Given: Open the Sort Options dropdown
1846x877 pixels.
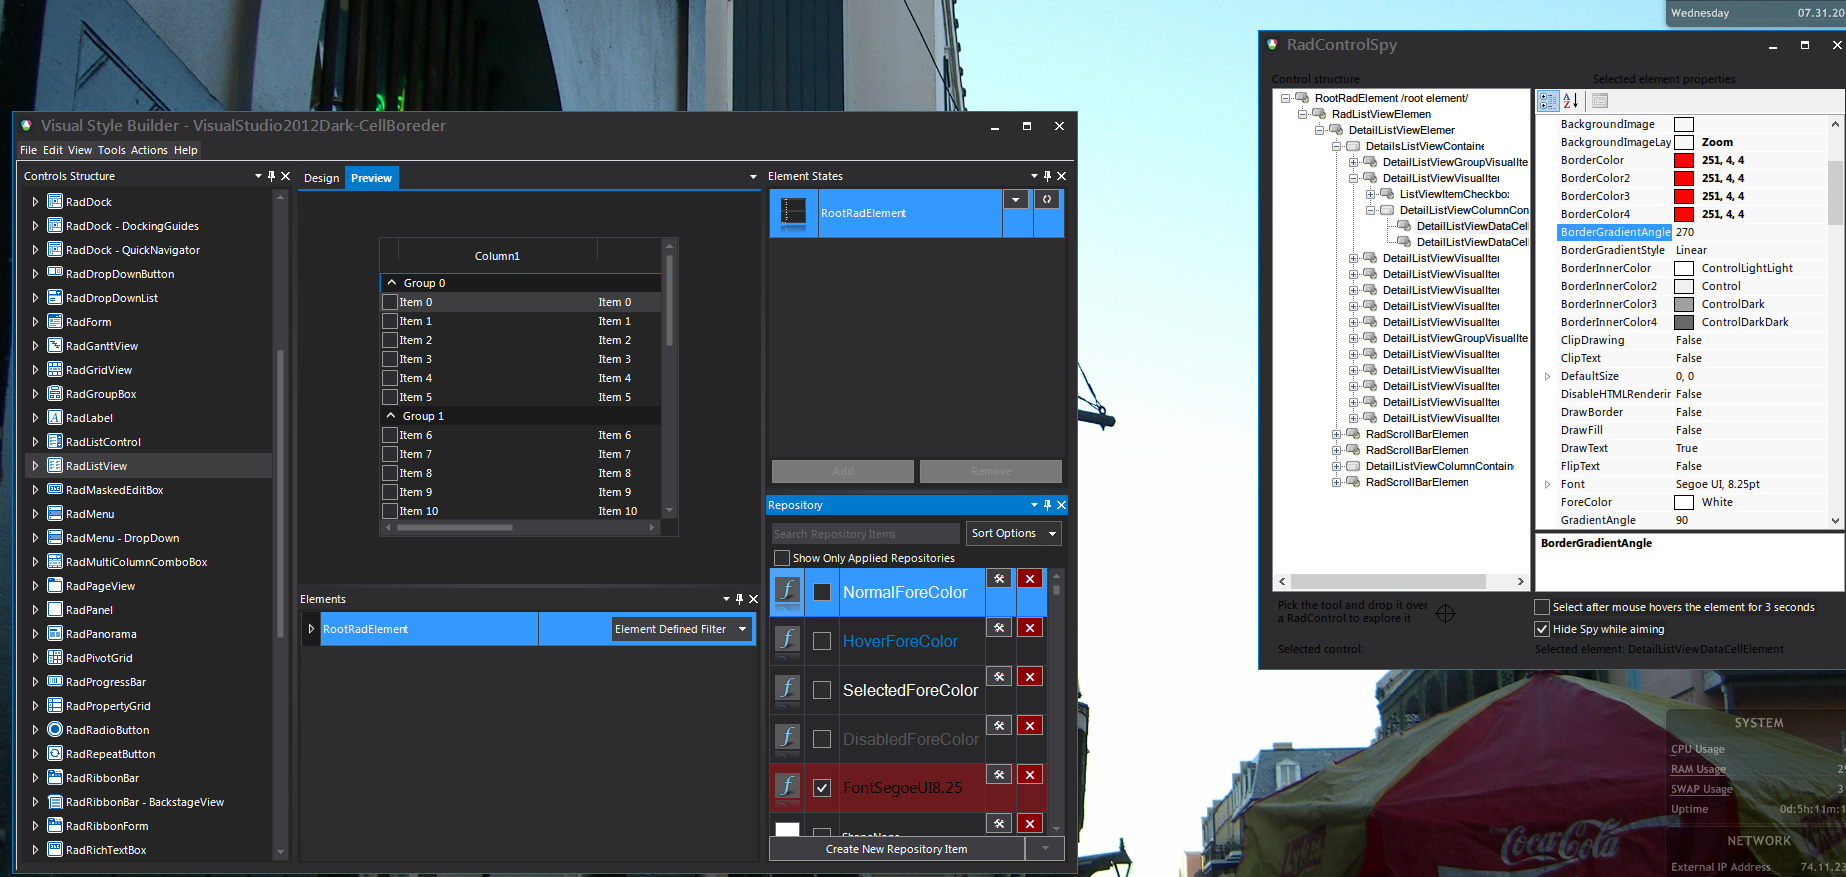Looking at the screenshot, I should click(x=1014, y=534).
